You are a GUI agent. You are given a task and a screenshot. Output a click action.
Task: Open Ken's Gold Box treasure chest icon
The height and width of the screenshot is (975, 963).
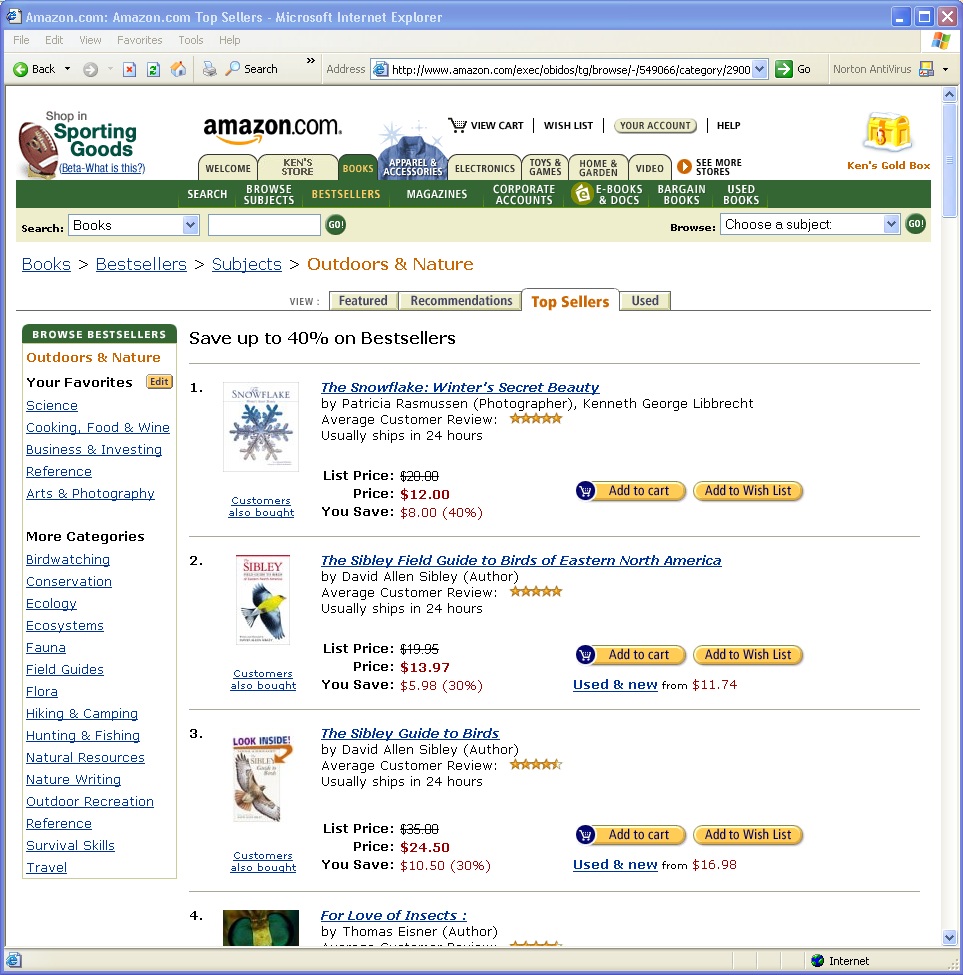(x=888, y=132)
